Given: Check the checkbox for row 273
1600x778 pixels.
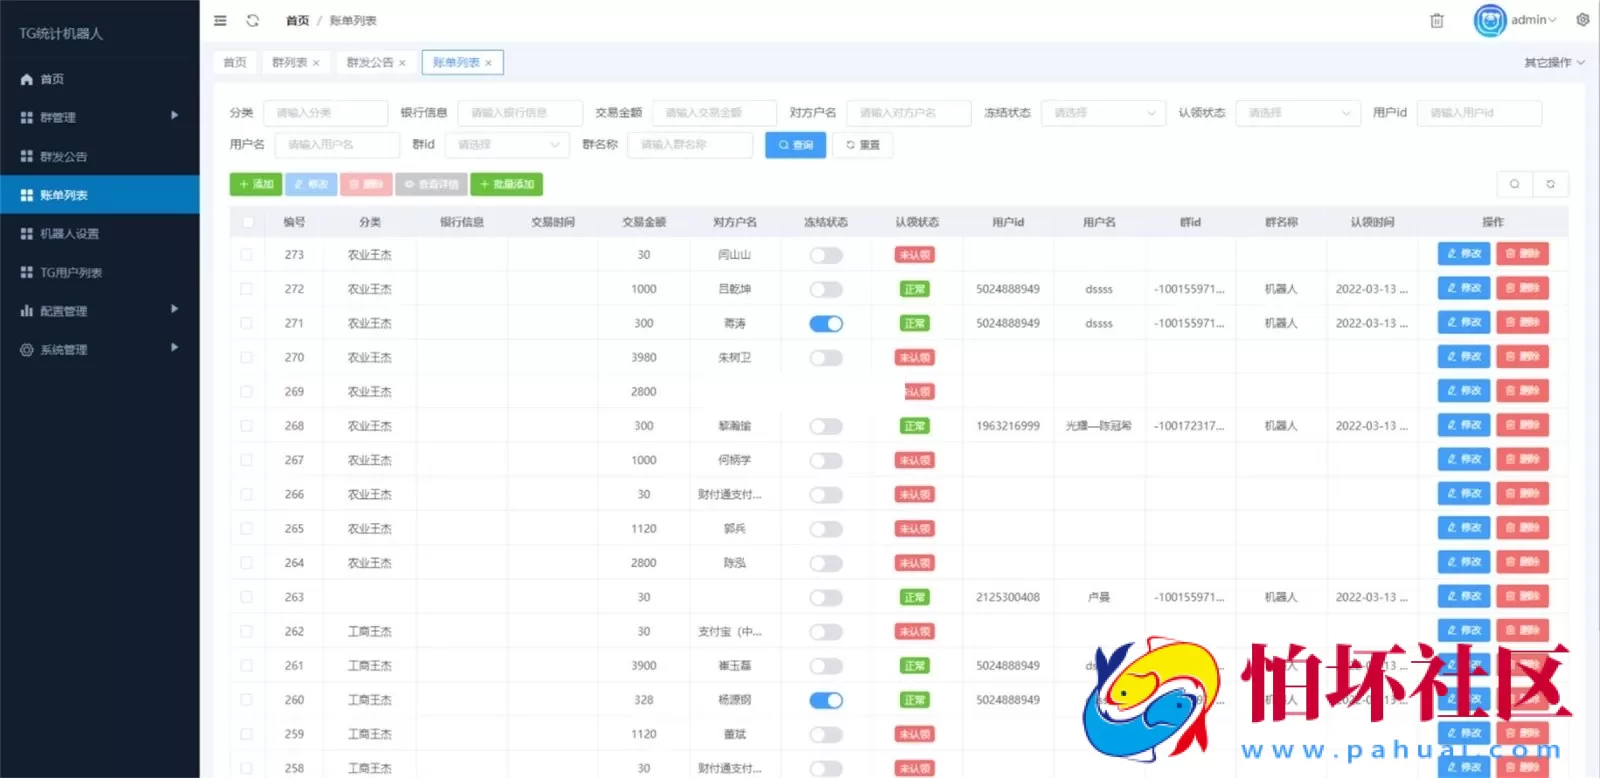Looking at the screenshot, I should 247,255.
